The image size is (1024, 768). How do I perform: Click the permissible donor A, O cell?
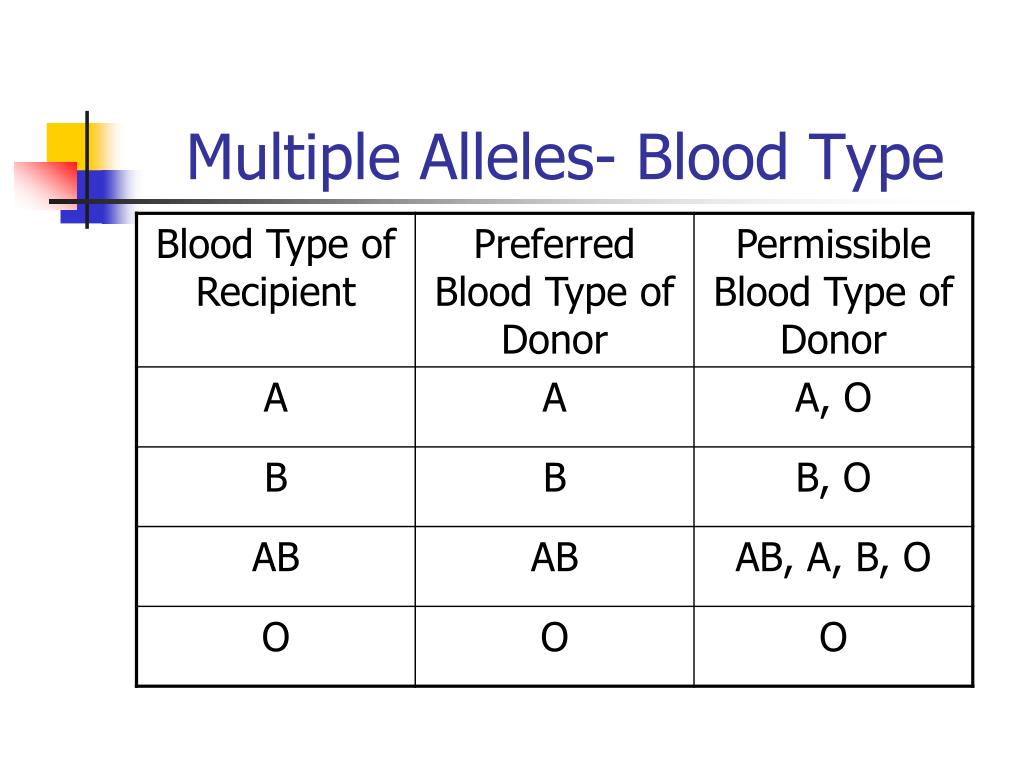(833, 407)
